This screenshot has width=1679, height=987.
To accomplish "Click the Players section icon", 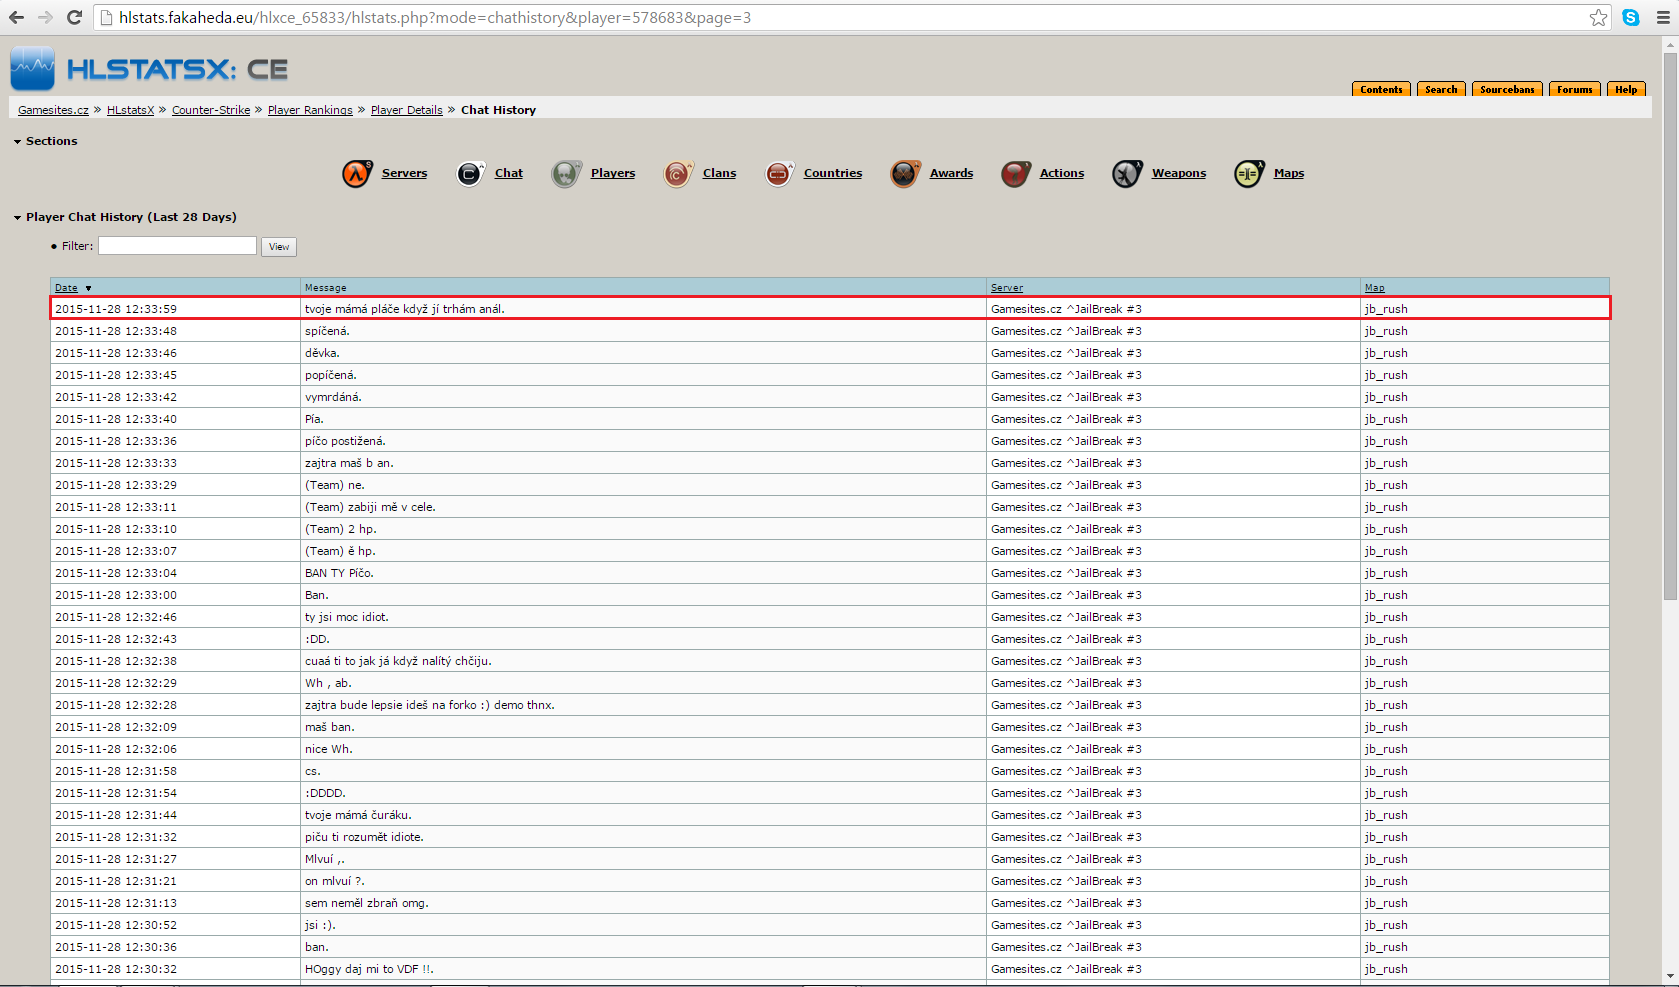I will 566,174.
